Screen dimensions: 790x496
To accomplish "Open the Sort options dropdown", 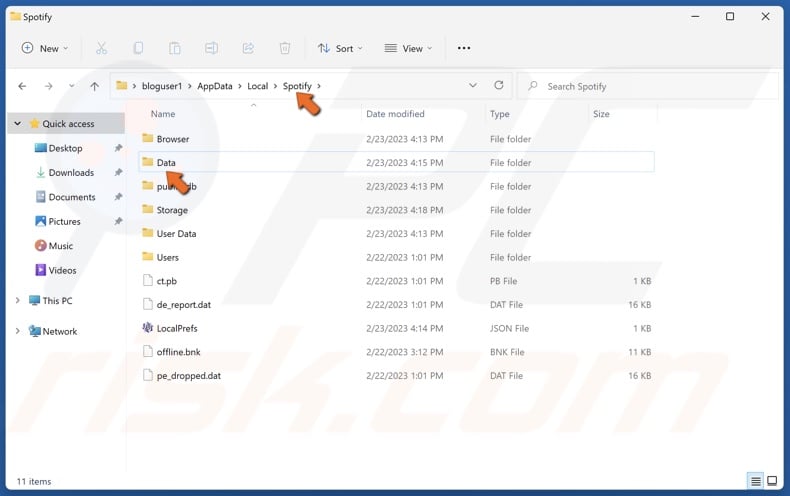I will pos(340,48).
